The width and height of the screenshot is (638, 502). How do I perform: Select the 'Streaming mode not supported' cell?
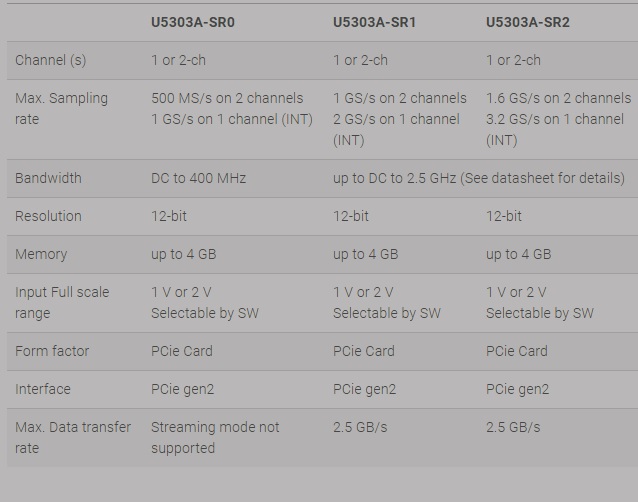point(215,437)
